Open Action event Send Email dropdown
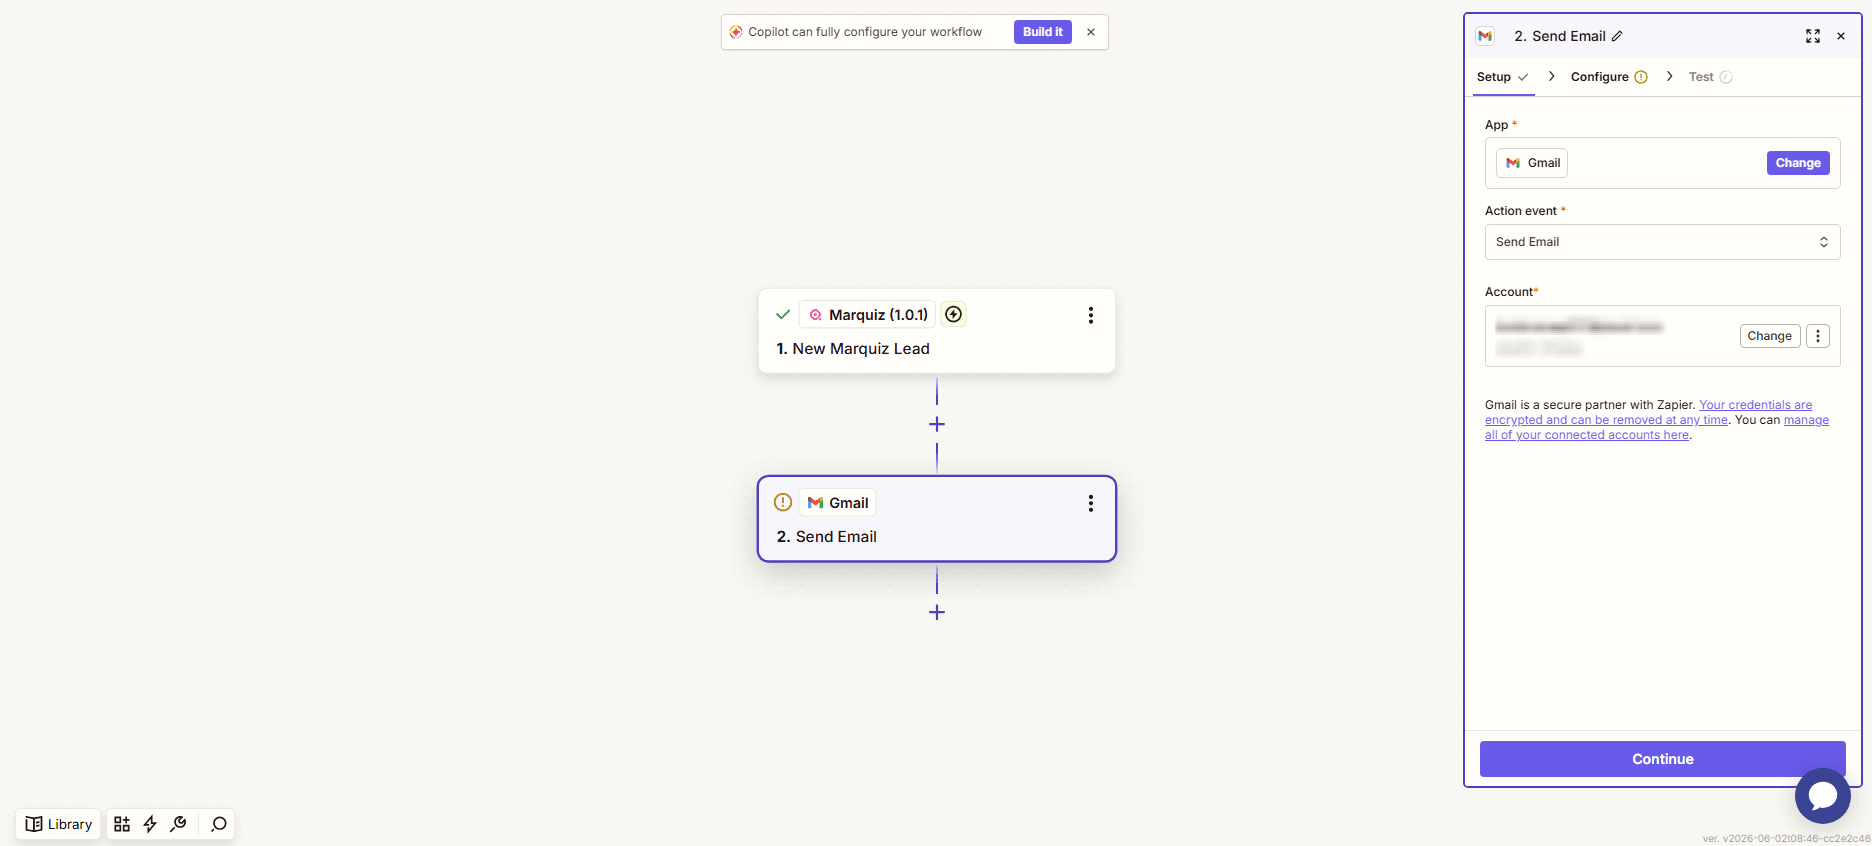The width and height of the screenshot is (1872, 846). click(x=1662, y=242)
